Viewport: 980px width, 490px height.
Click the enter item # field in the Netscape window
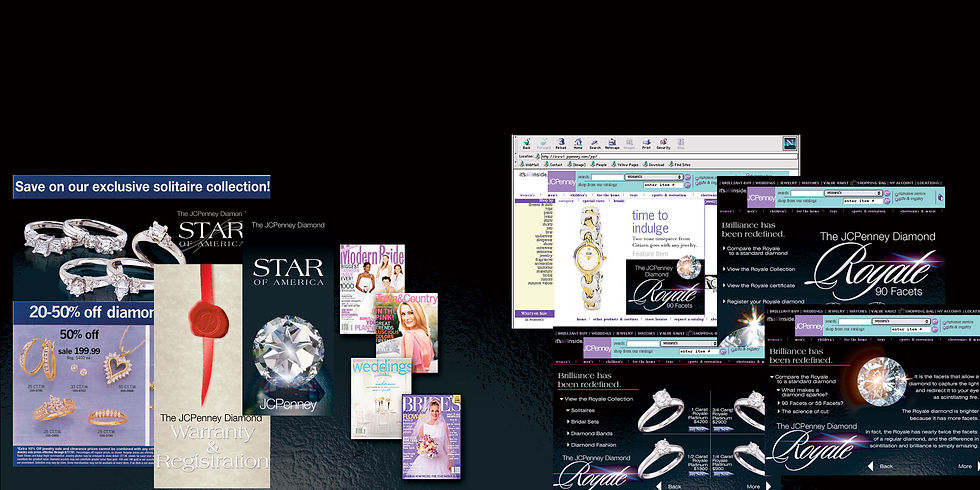(663, 185)
